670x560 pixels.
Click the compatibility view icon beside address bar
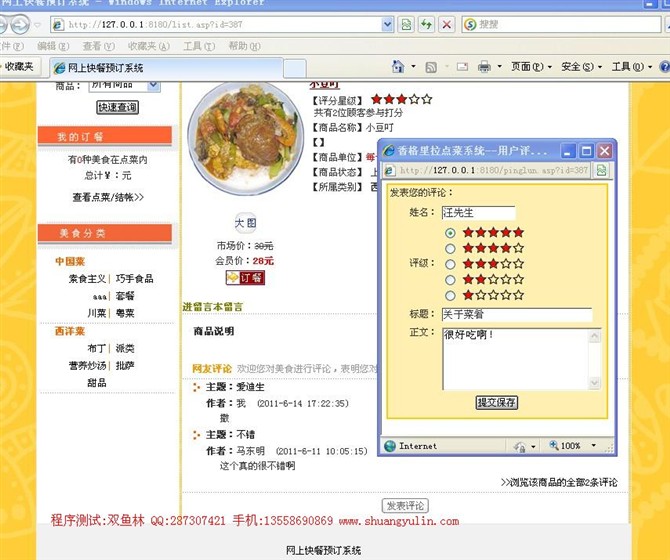406,24
